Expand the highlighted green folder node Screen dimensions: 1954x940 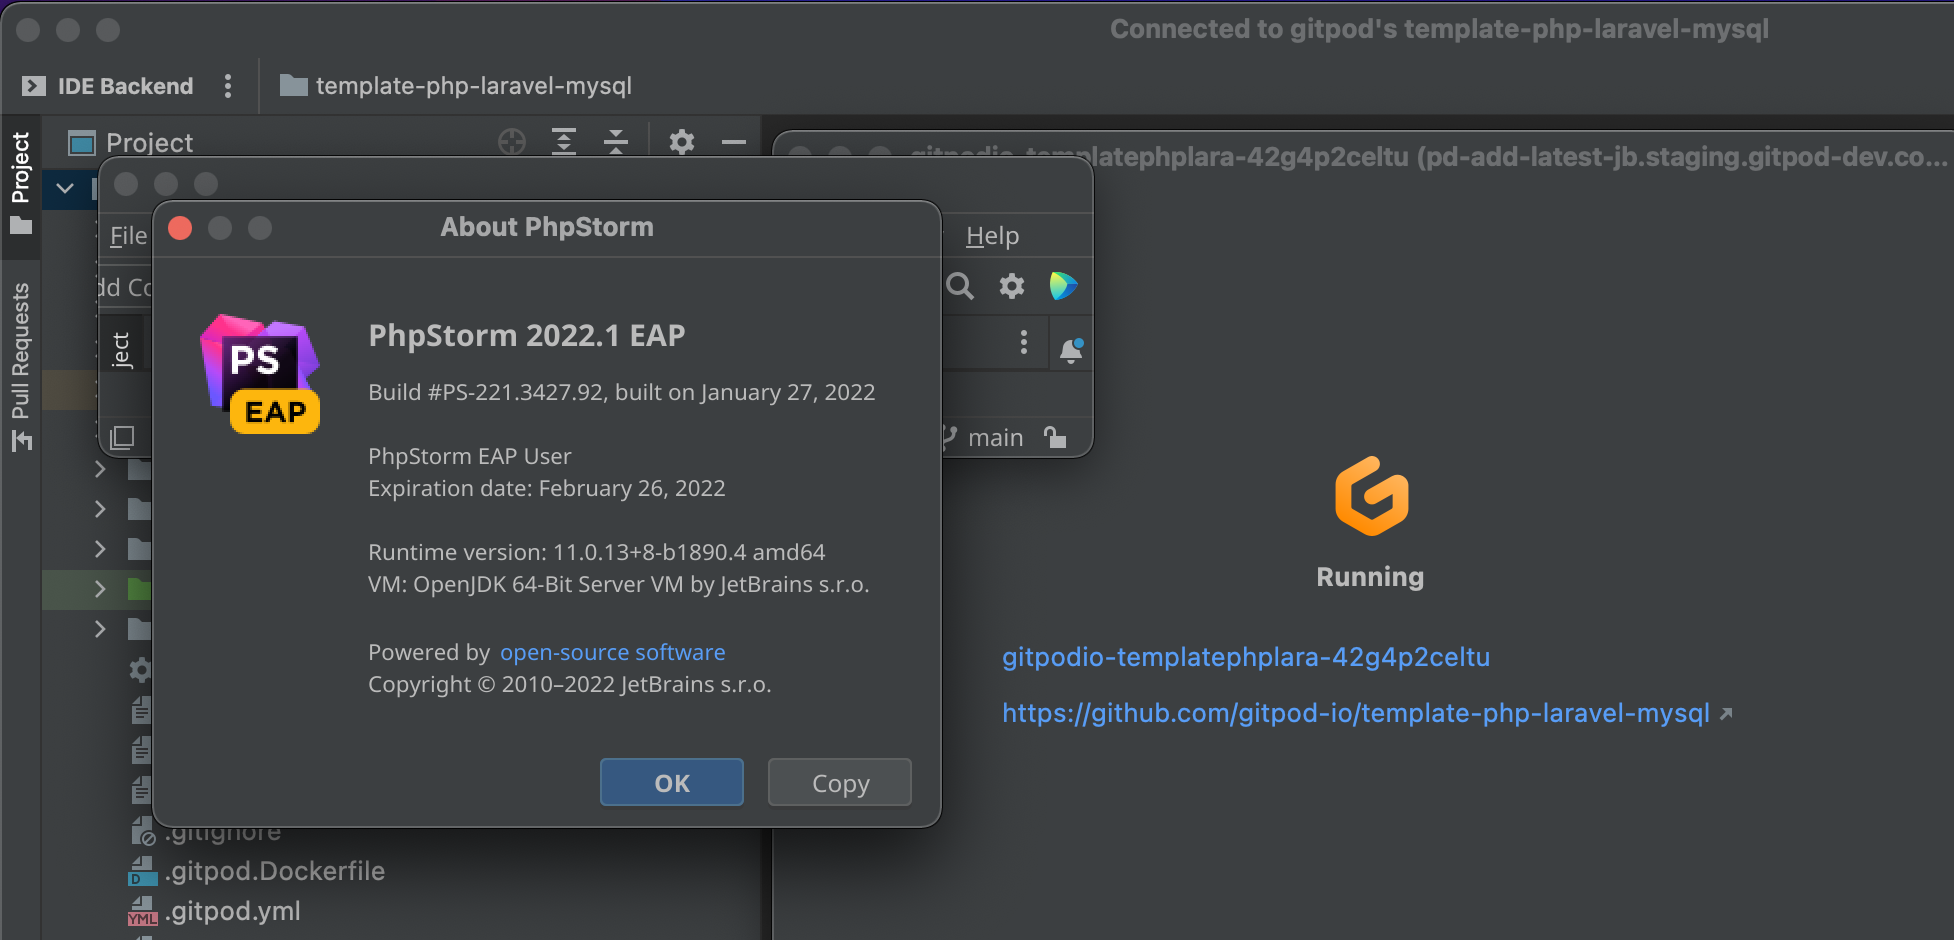[x=100, y=588]
